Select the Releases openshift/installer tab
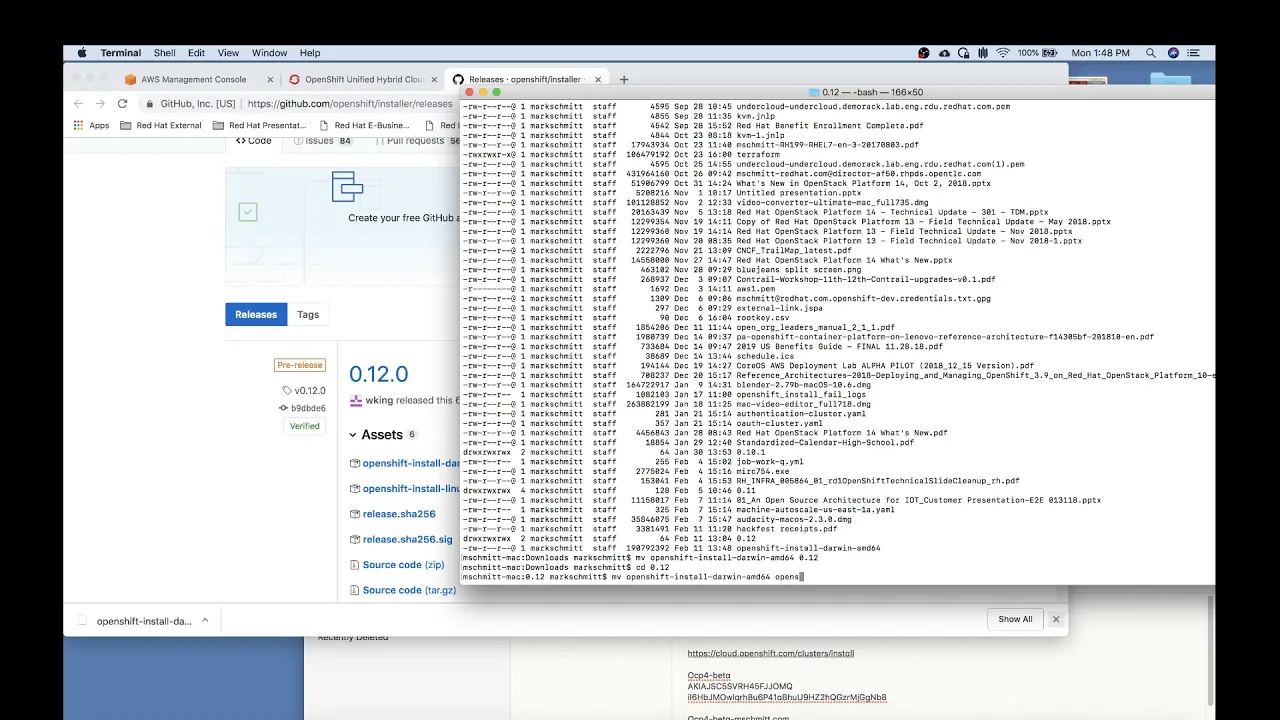 (525, 79)
